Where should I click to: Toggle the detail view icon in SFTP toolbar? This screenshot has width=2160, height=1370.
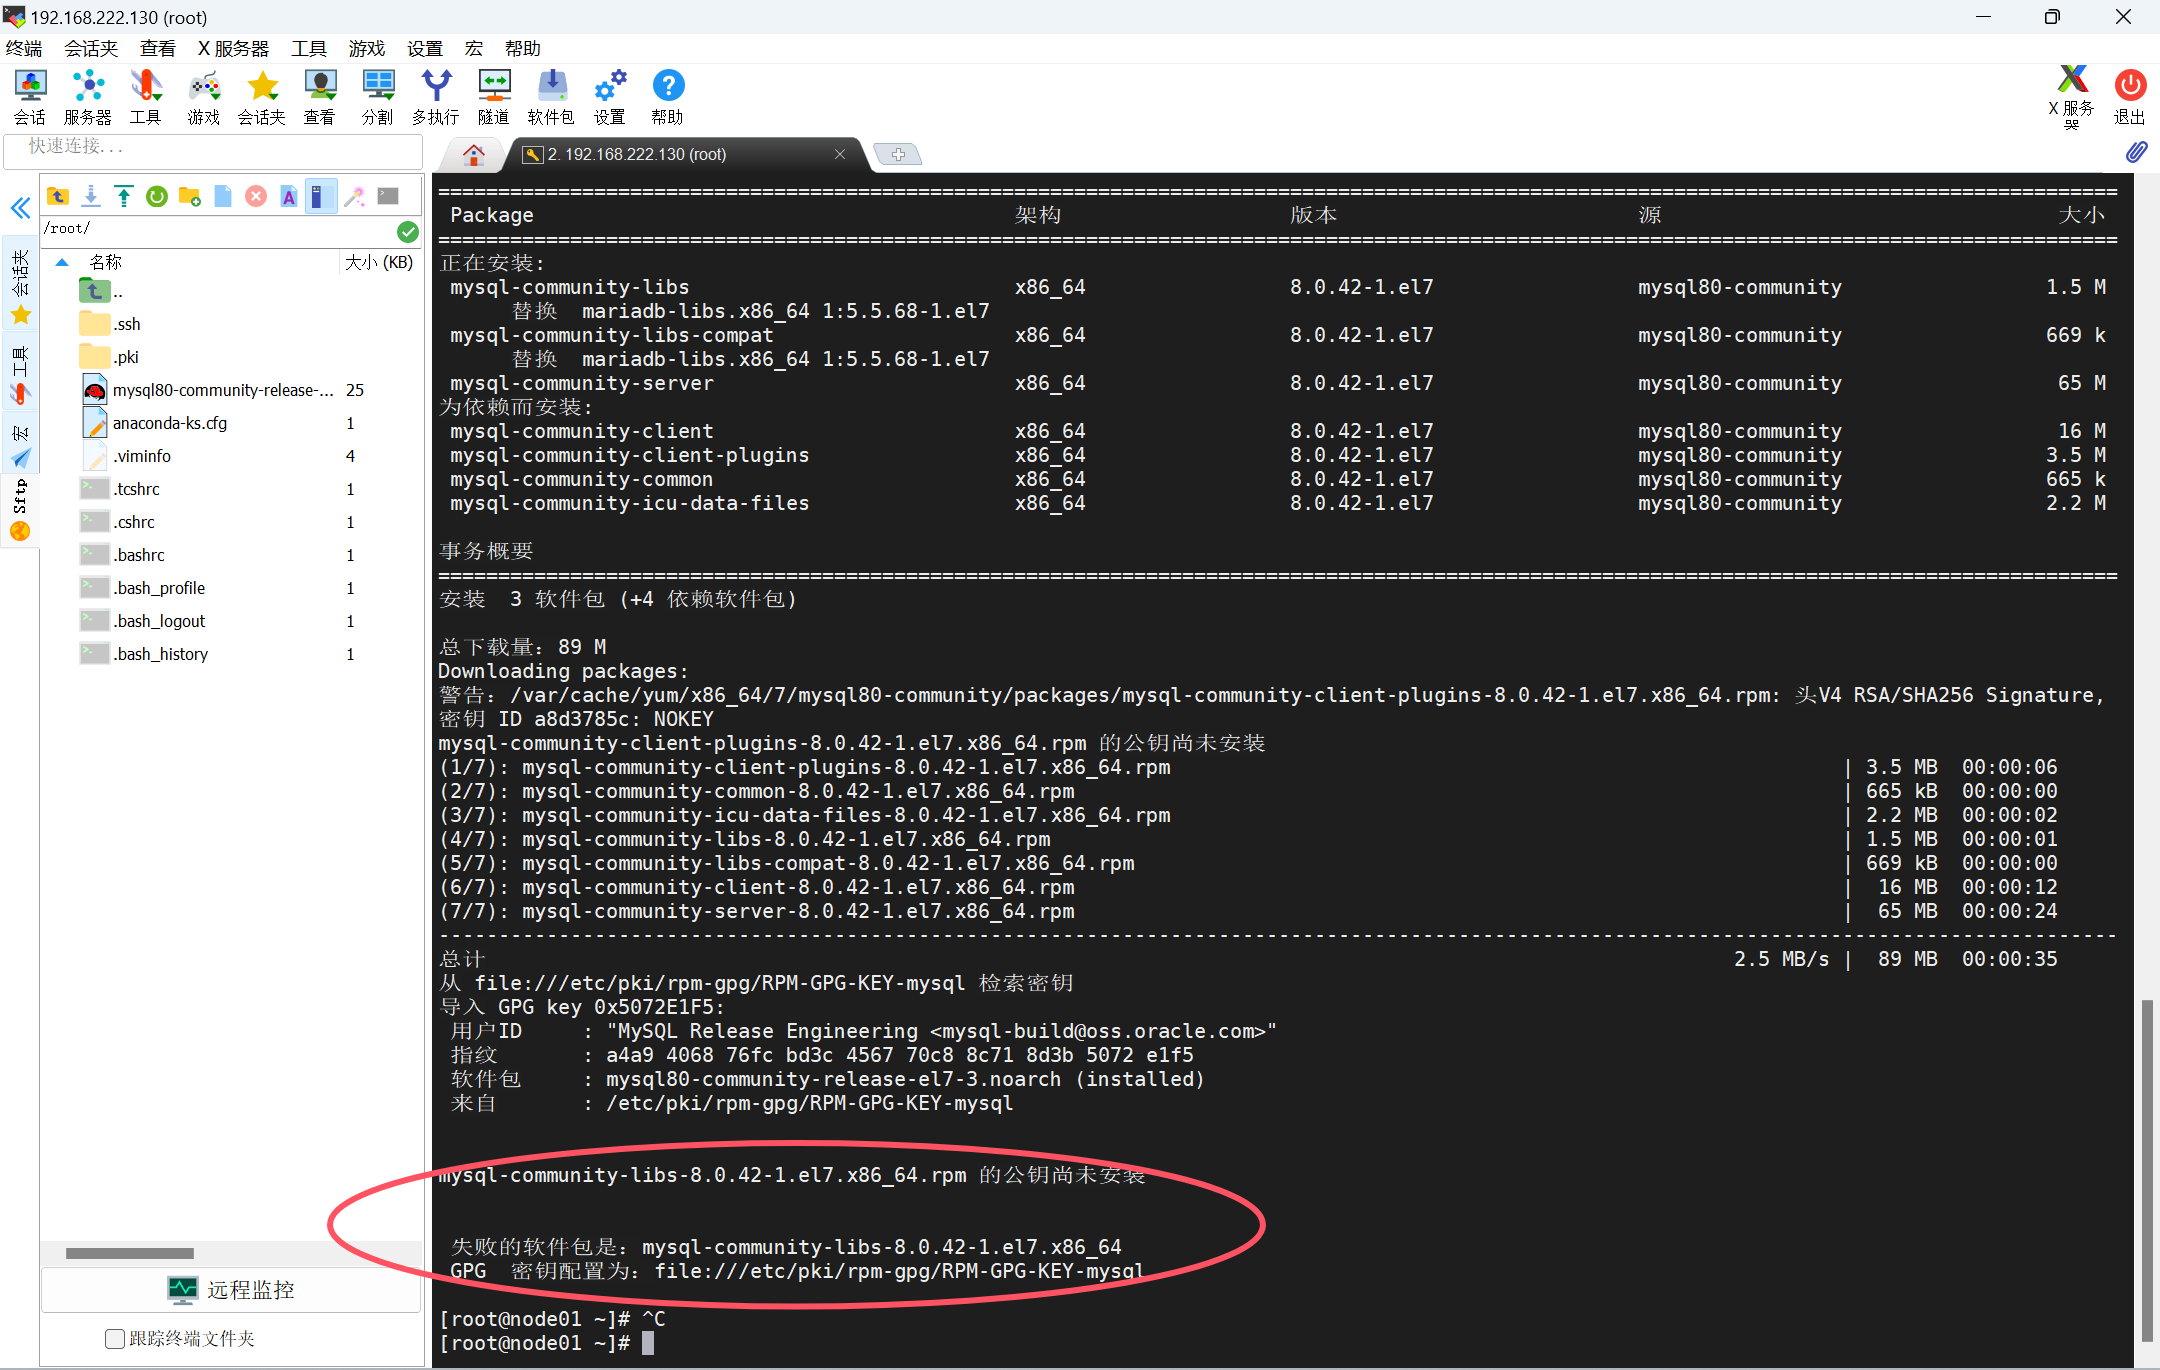320,196
